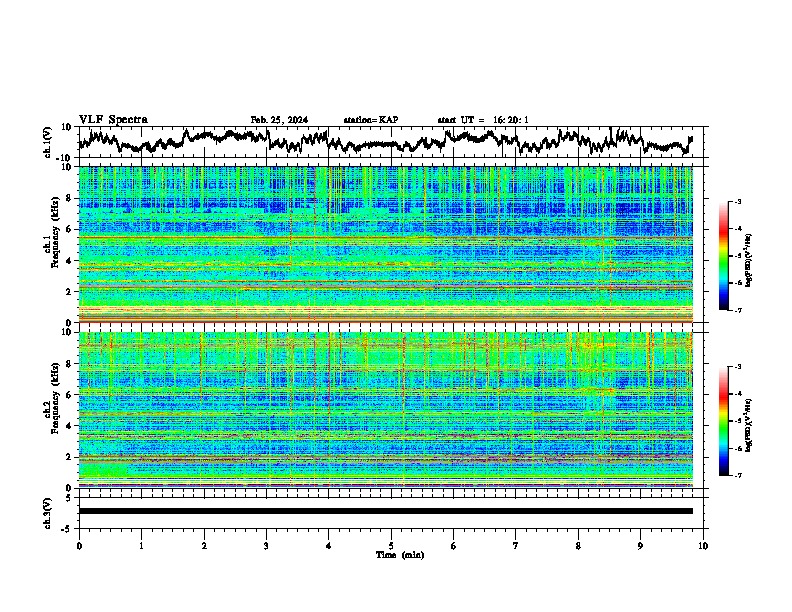Click the ch.1 spectrogram 4 kHz tick label
The image size is (792, 612).
coord(70,261)
